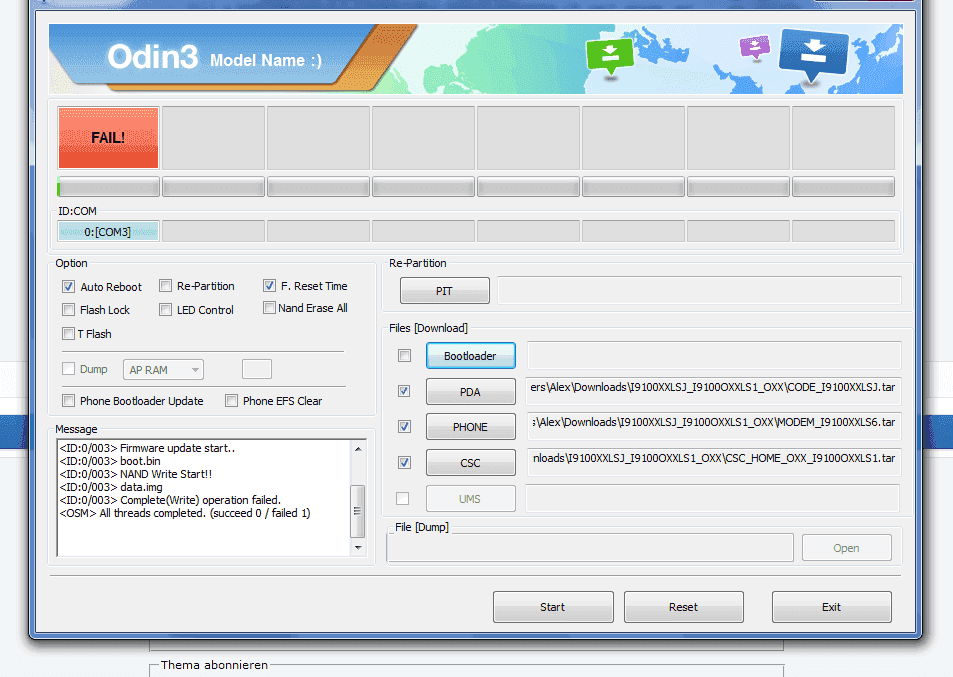
Task: Click the PIT file path field
Action: click(x=699, y=290)
